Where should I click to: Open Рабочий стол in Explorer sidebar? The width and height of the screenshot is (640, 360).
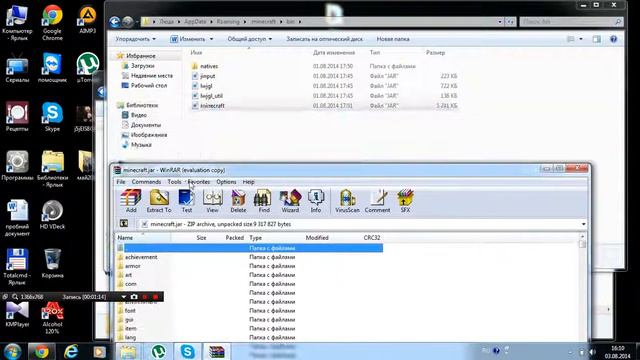point(149,86)
